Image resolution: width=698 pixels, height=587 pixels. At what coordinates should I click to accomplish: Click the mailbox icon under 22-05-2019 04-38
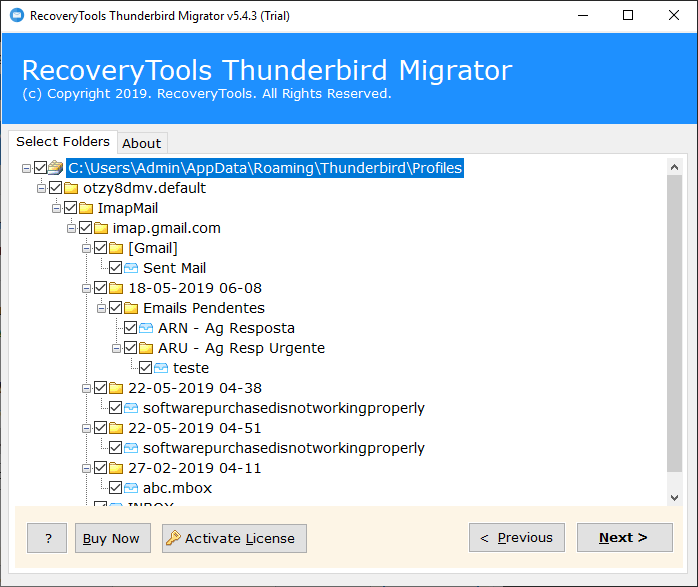[x=131, y=408]
